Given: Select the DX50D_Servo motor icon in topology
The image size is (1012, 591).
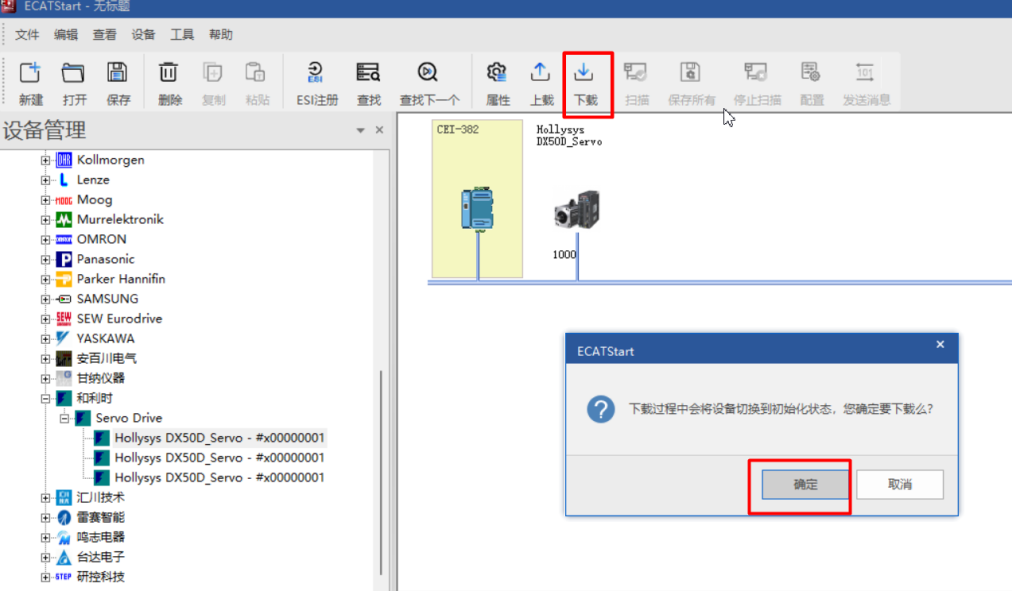Looking at the screenshot, I should click(575, 211).
